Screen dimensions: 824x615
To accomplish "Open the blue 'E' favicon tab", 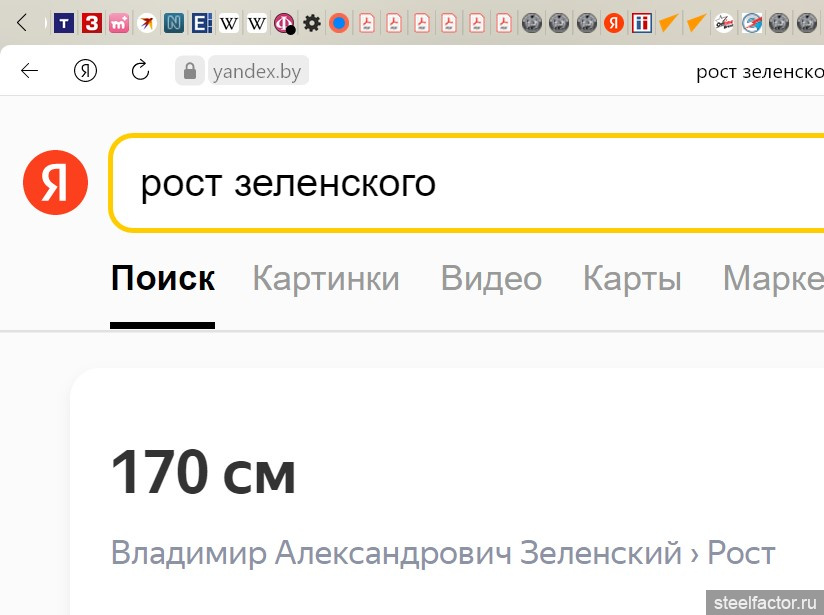I will (x=201, y=23).
